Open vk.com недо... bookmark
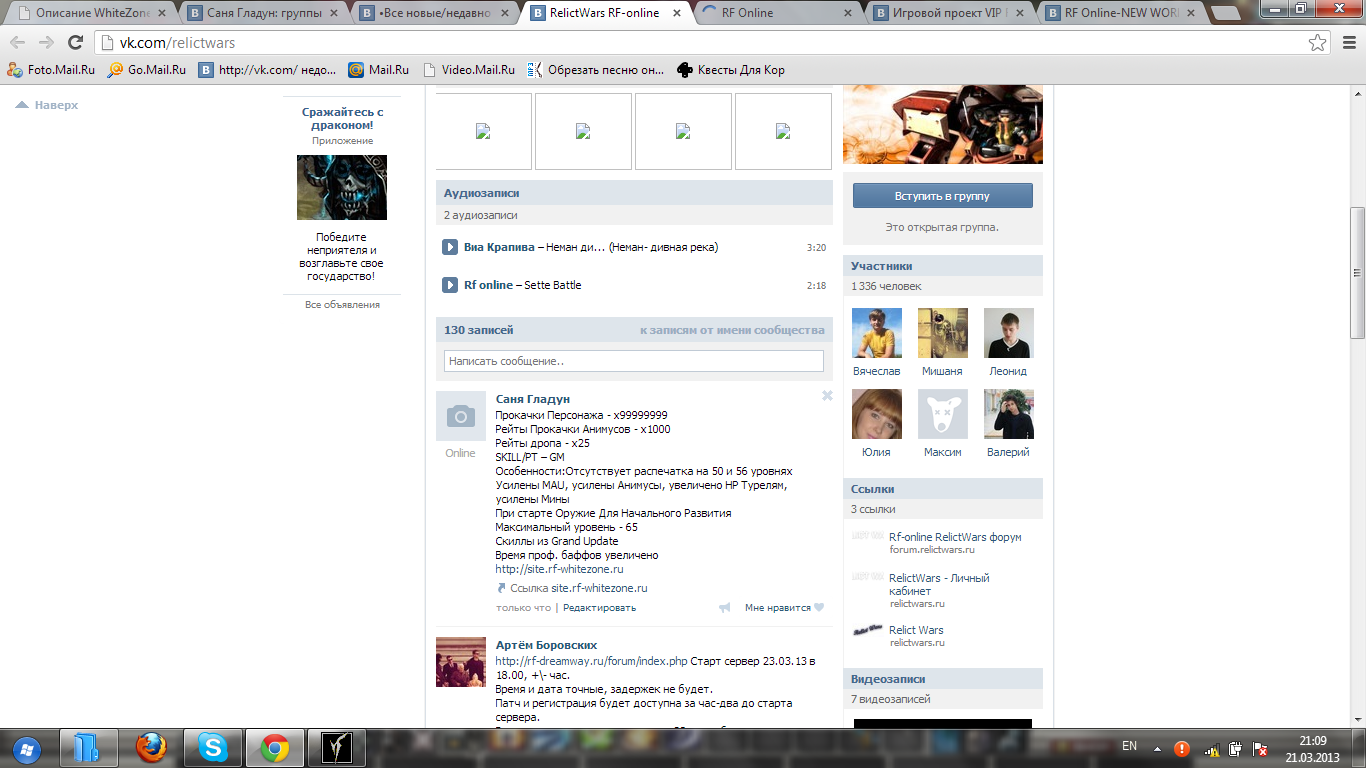The height and width of the screenshot is (768, 1366). (266, 70)
